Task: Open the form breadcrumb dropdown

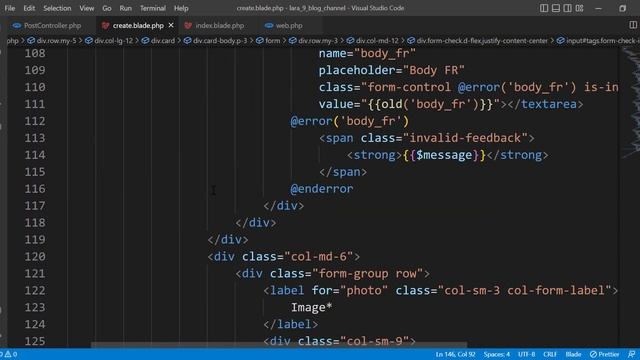Action: coord(268,41)
